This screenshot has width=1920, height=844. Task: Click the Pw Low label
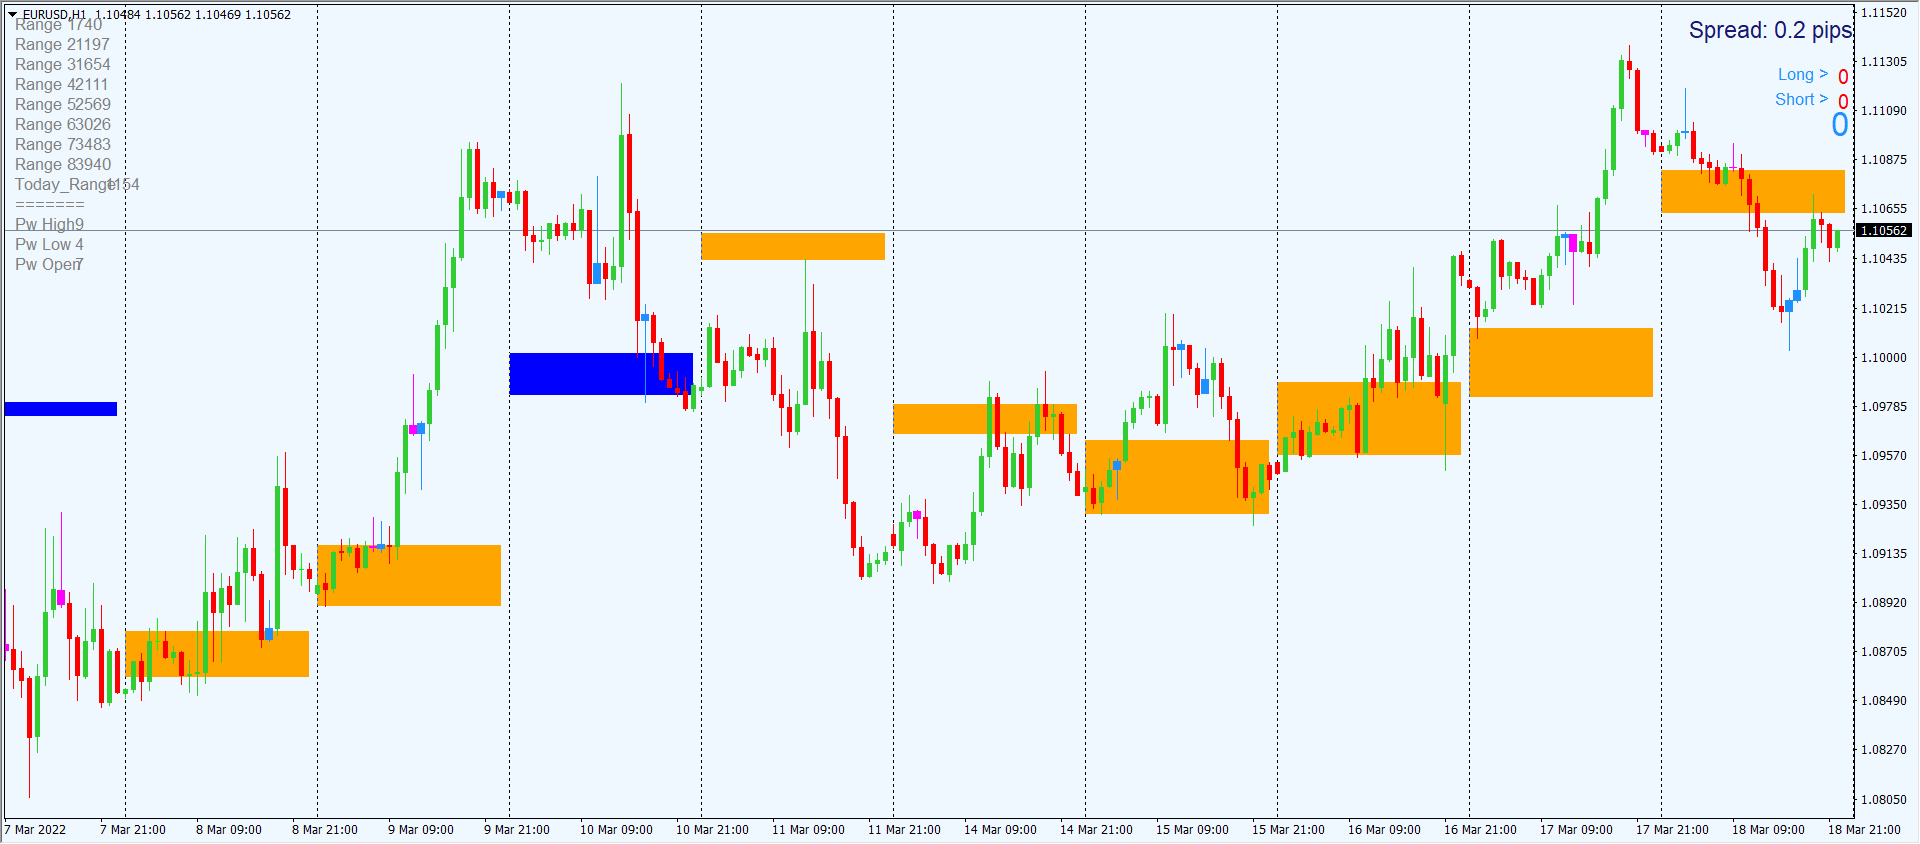tap(49, 245)
